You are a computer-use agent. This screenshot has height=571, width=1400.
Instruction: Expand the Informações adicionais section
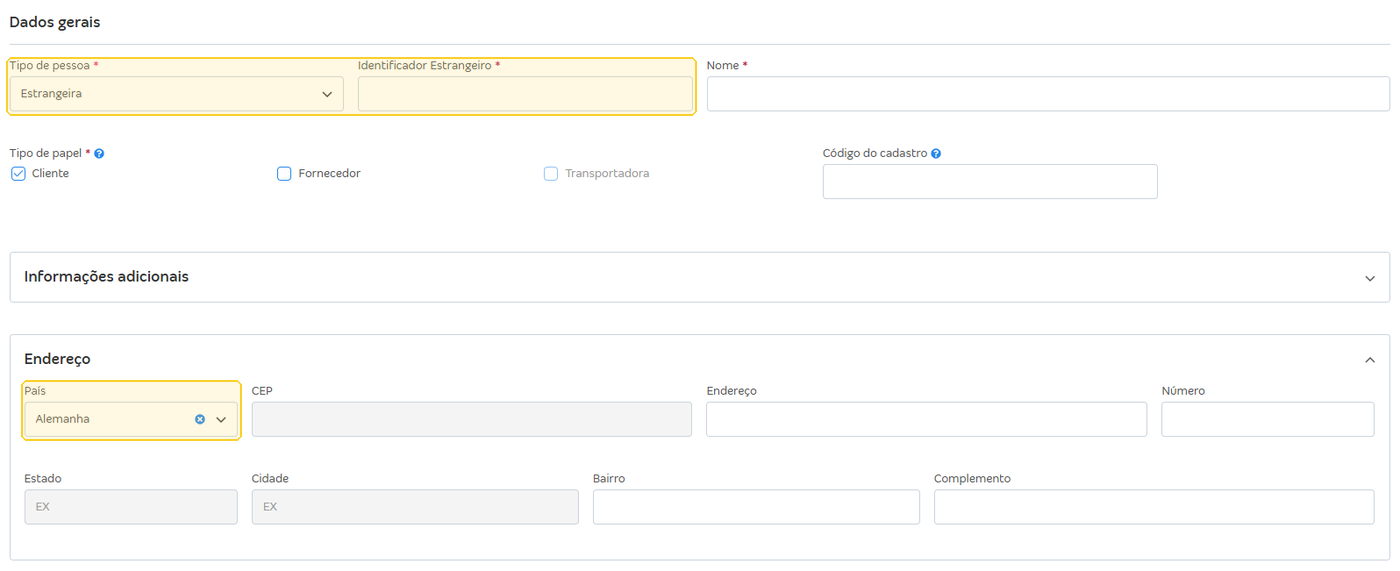(x=1370, y=278)
